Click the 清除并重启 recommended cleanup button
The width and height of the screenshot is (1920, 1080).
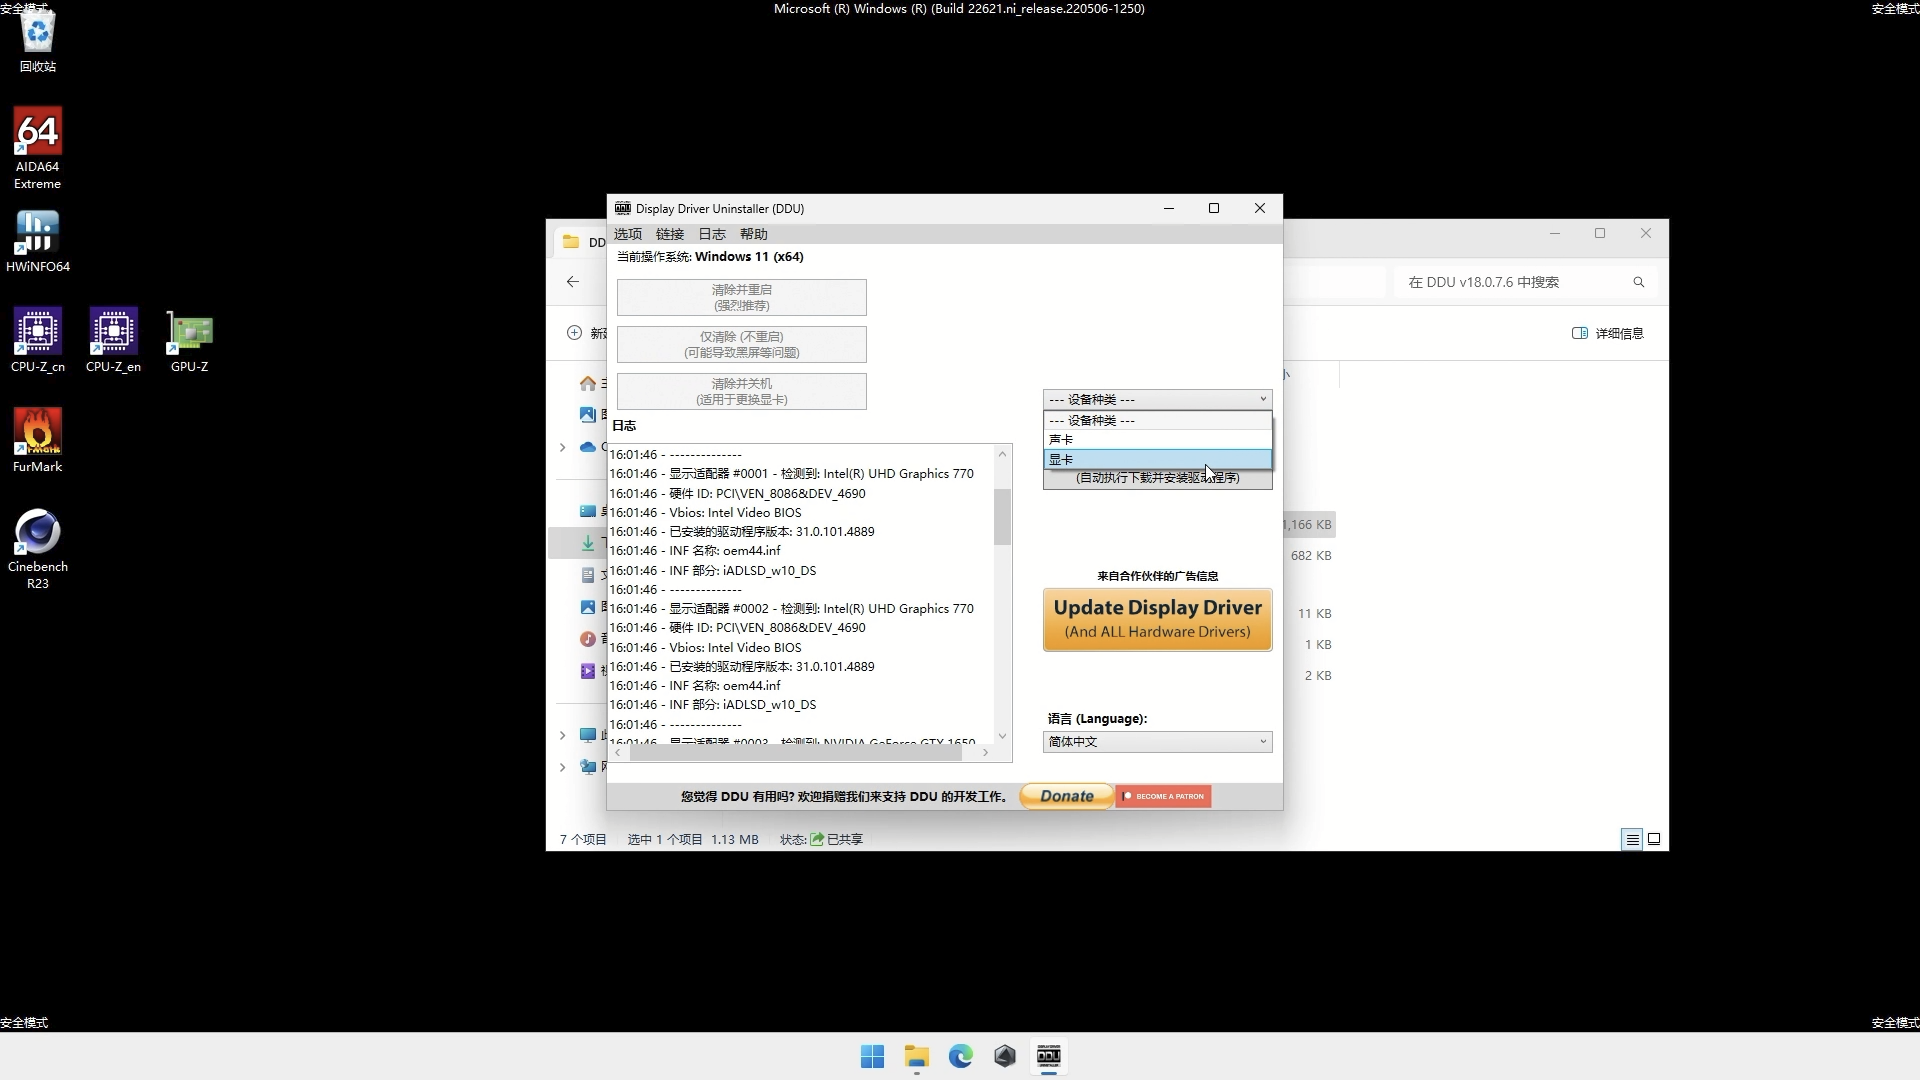tap(741, 297)
